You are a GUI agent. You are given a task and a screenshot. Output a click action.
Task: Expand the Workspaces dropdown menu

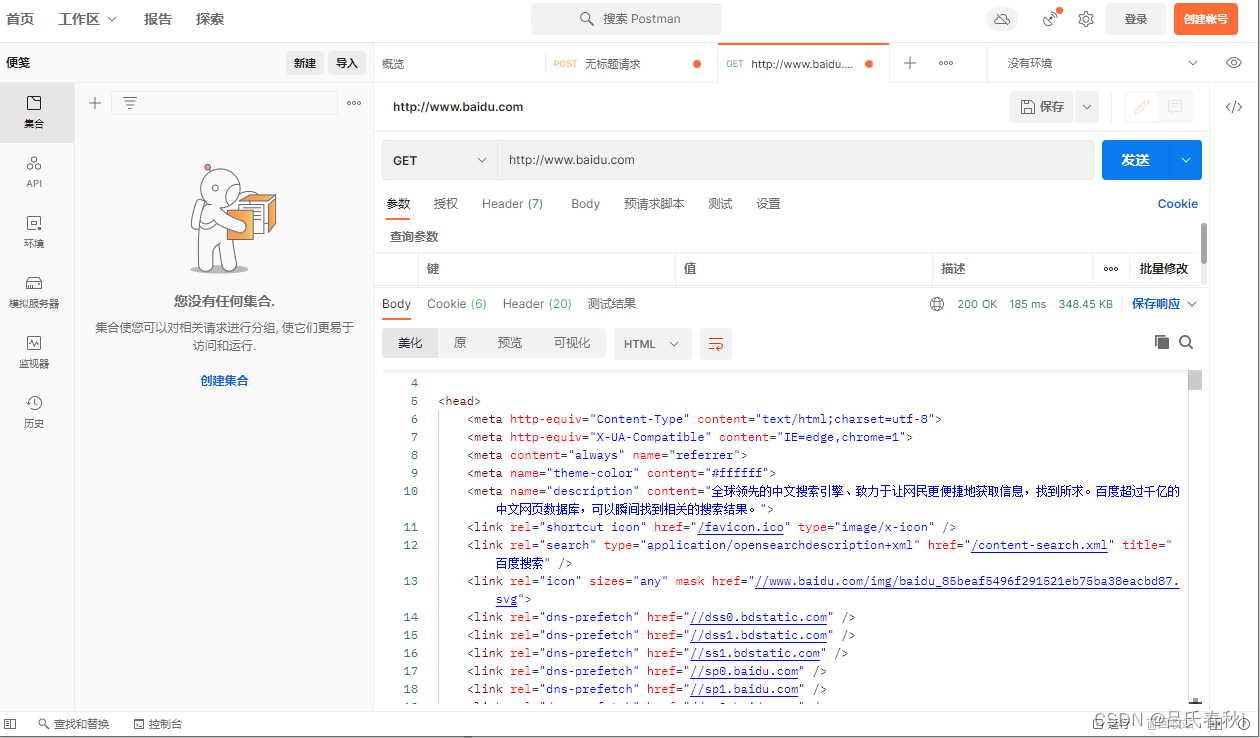point(87,19)
